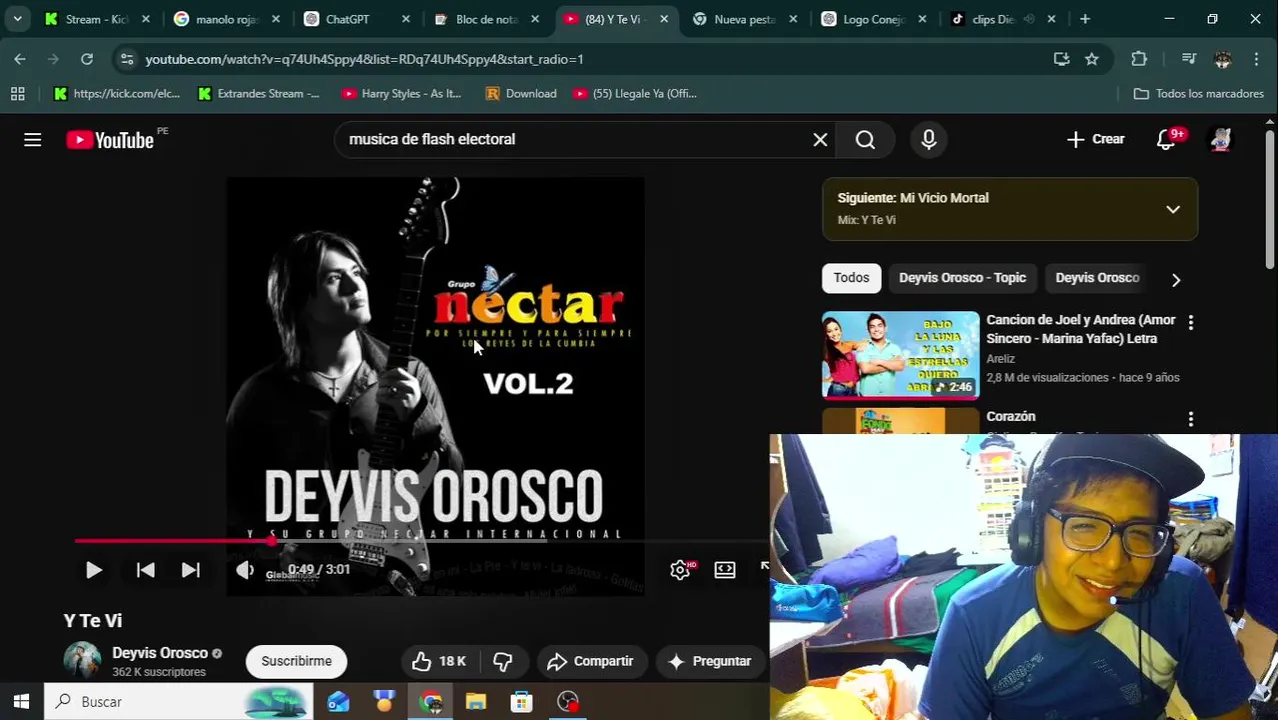Viewport: 1278px width, 720px height.
Task: Open options menu for Cancion de Joel y Andrea
Action: 1190,323
